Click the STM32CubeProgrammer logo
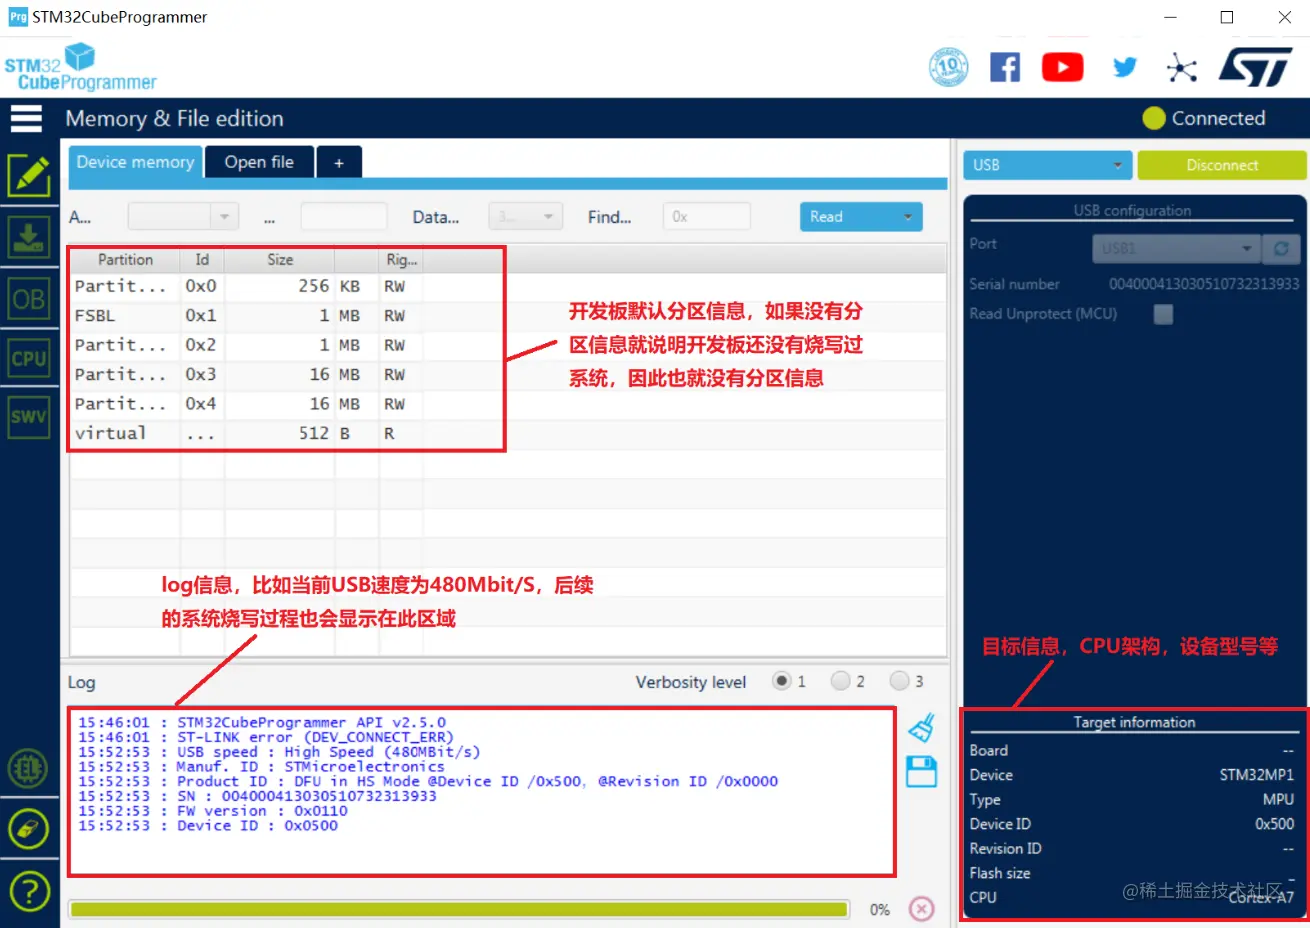1310x928 pixels. click(x=80, y=67)
